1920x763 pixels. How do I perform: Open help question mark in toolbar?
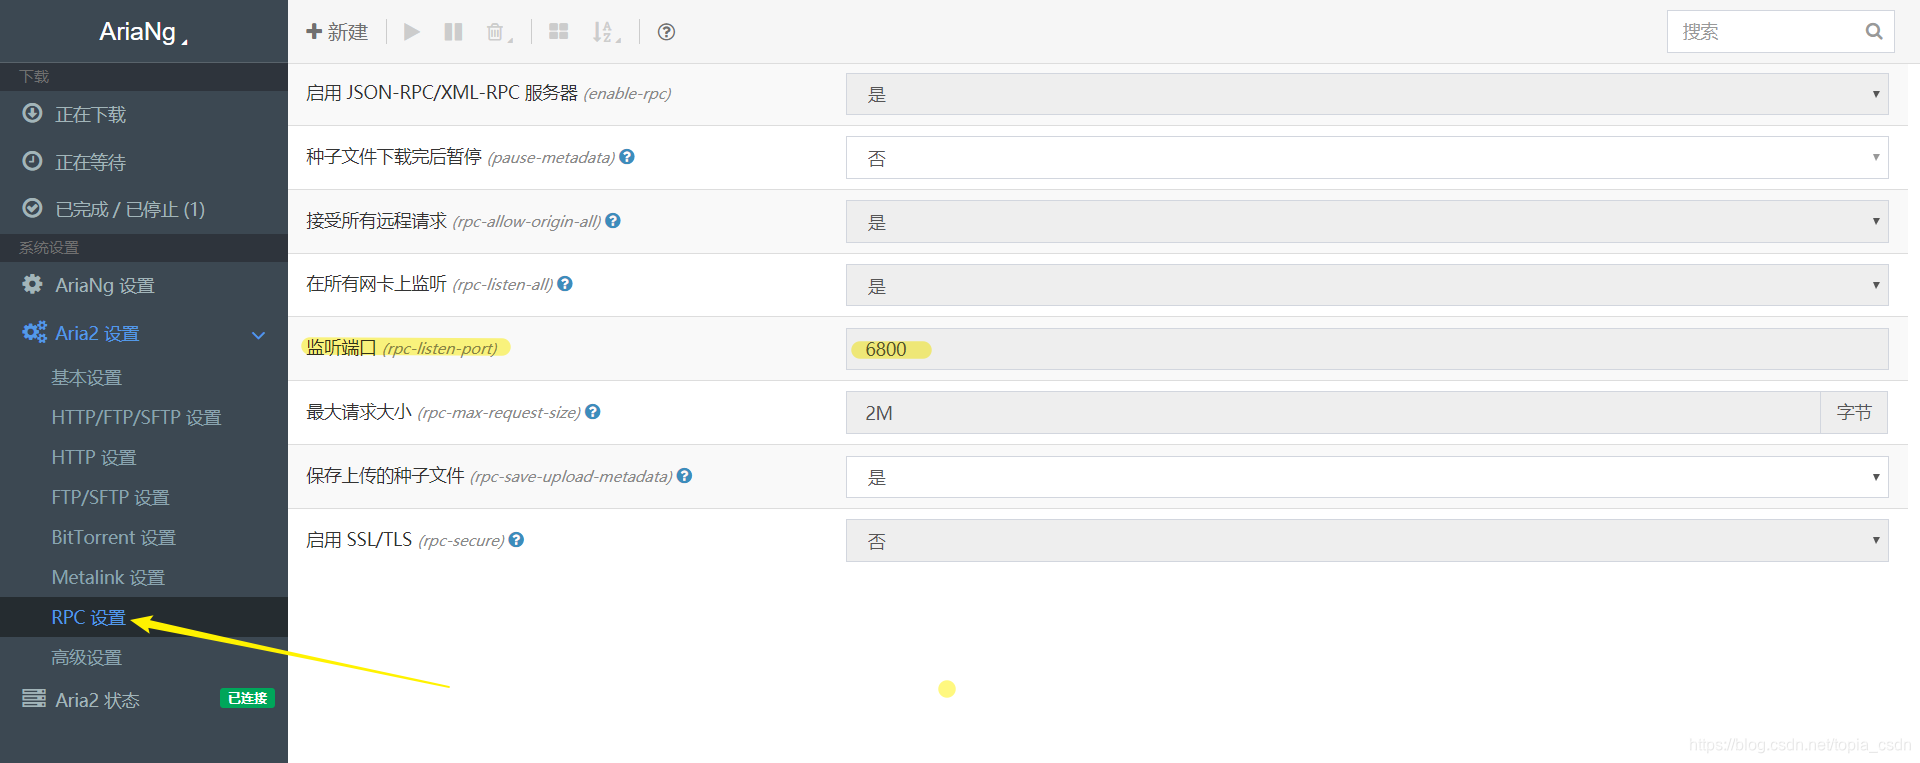666,32
